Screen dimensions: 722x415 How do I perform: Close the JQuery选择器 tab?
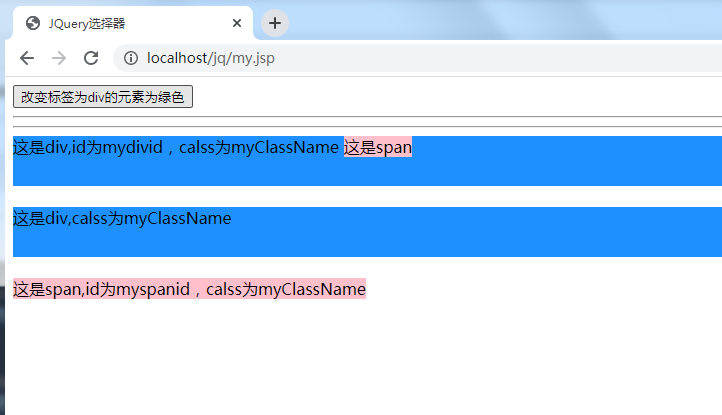(237, 23)
